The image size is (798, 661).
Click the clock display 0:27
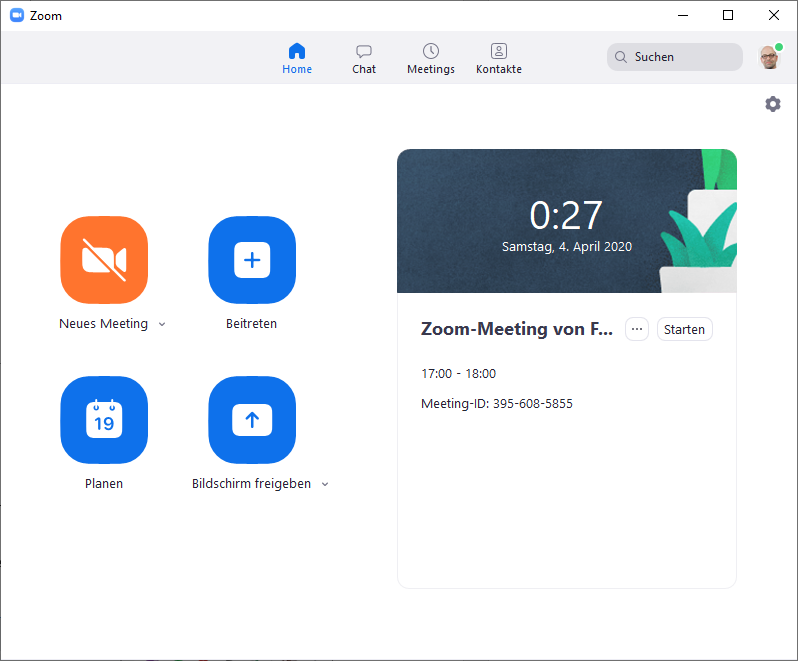566,215
